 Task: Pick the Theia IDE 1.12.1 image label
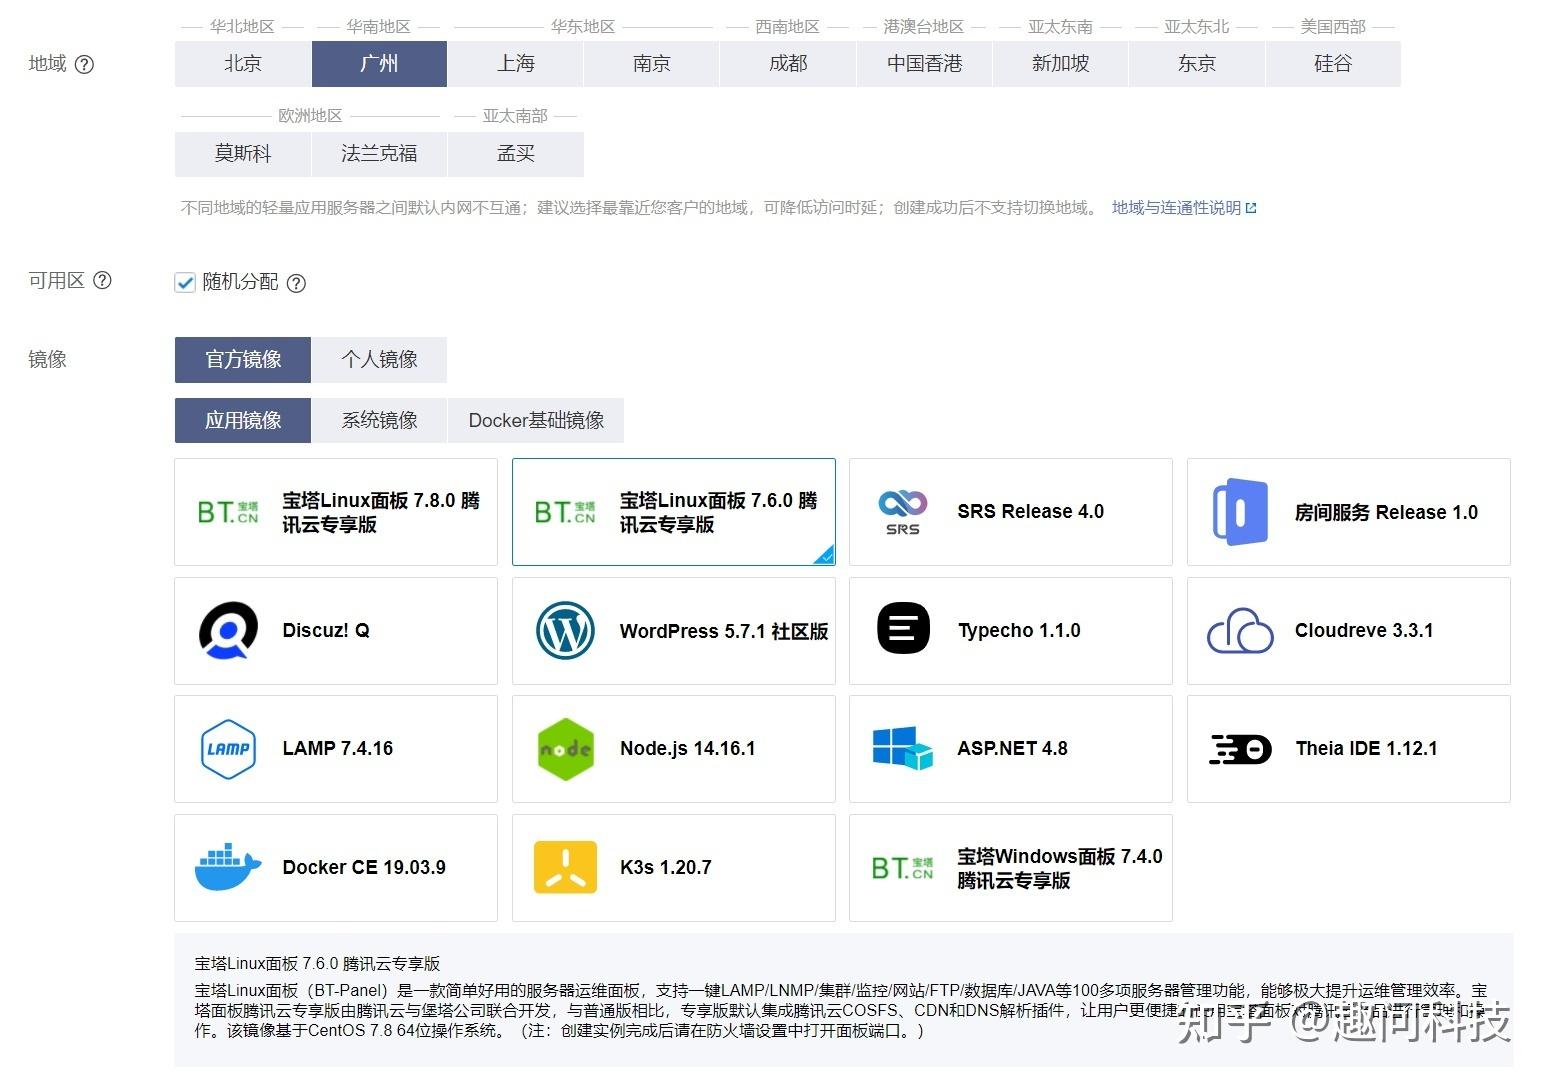(1366, 749)
